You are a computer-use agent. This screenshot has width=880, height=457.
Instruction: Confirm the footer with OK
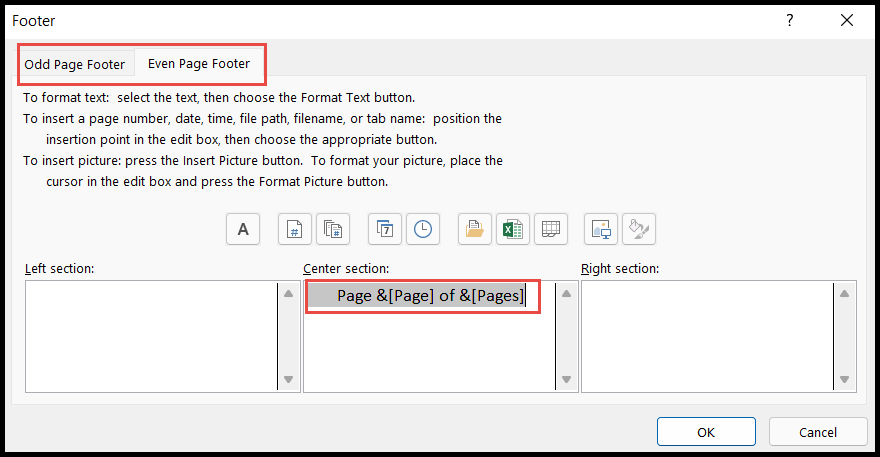(706, 432)
